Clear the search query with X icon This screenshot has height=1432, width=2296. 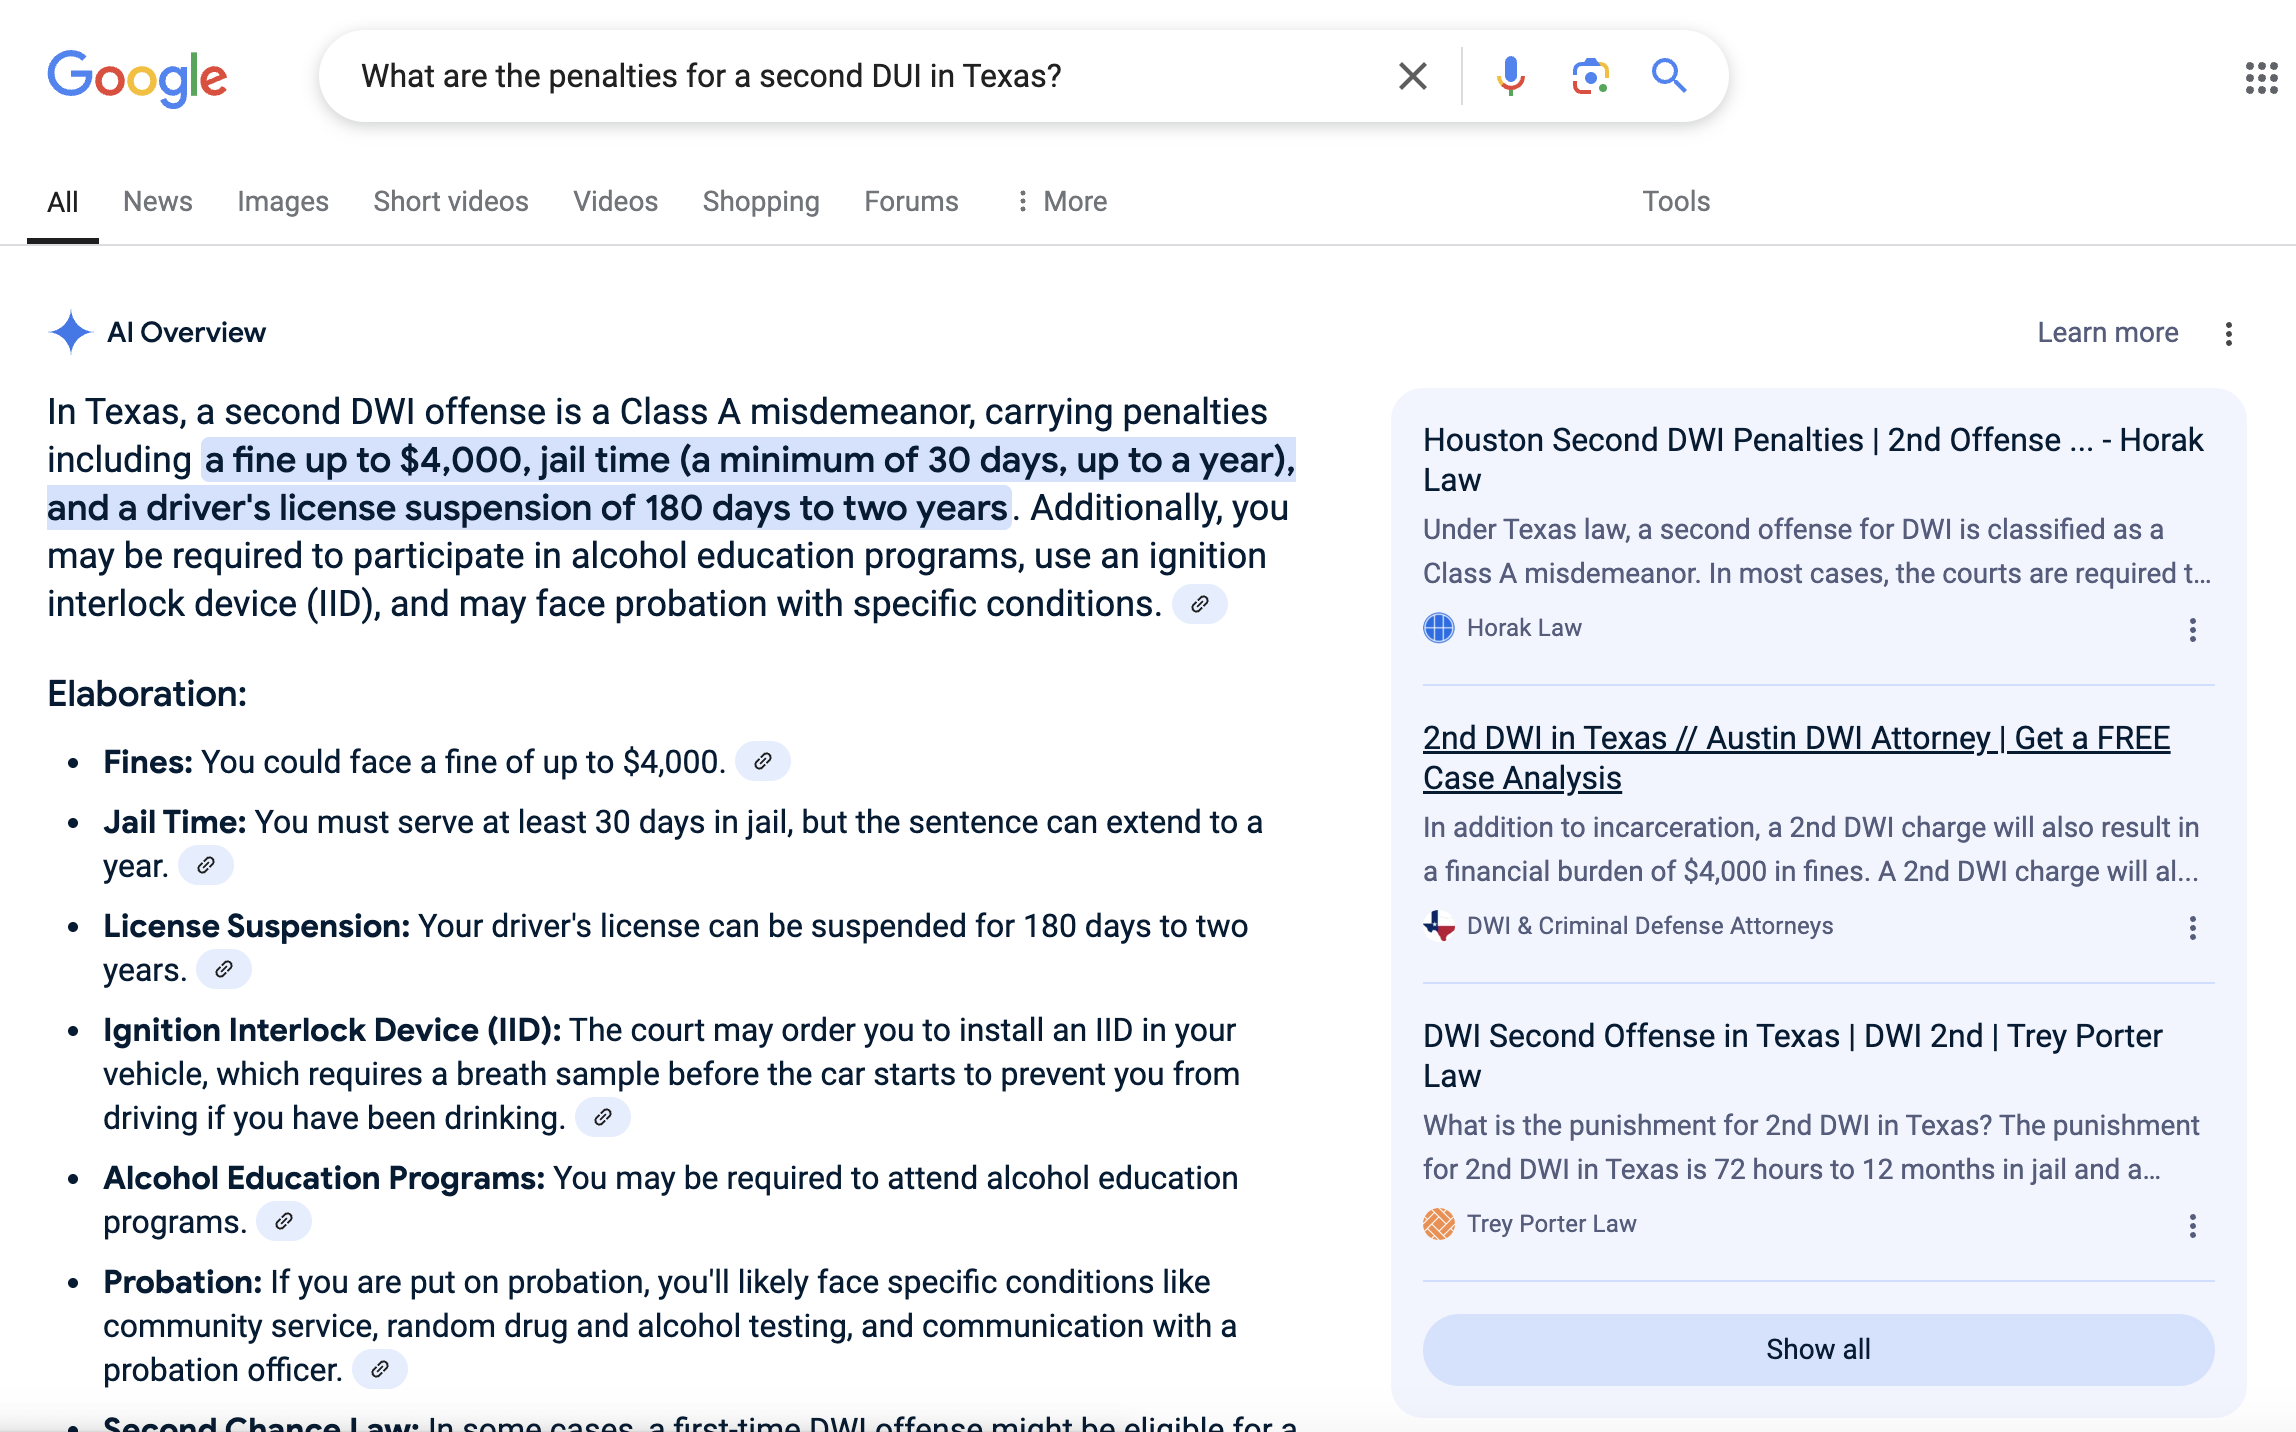pyautogui.click(x=1412, y=76)
